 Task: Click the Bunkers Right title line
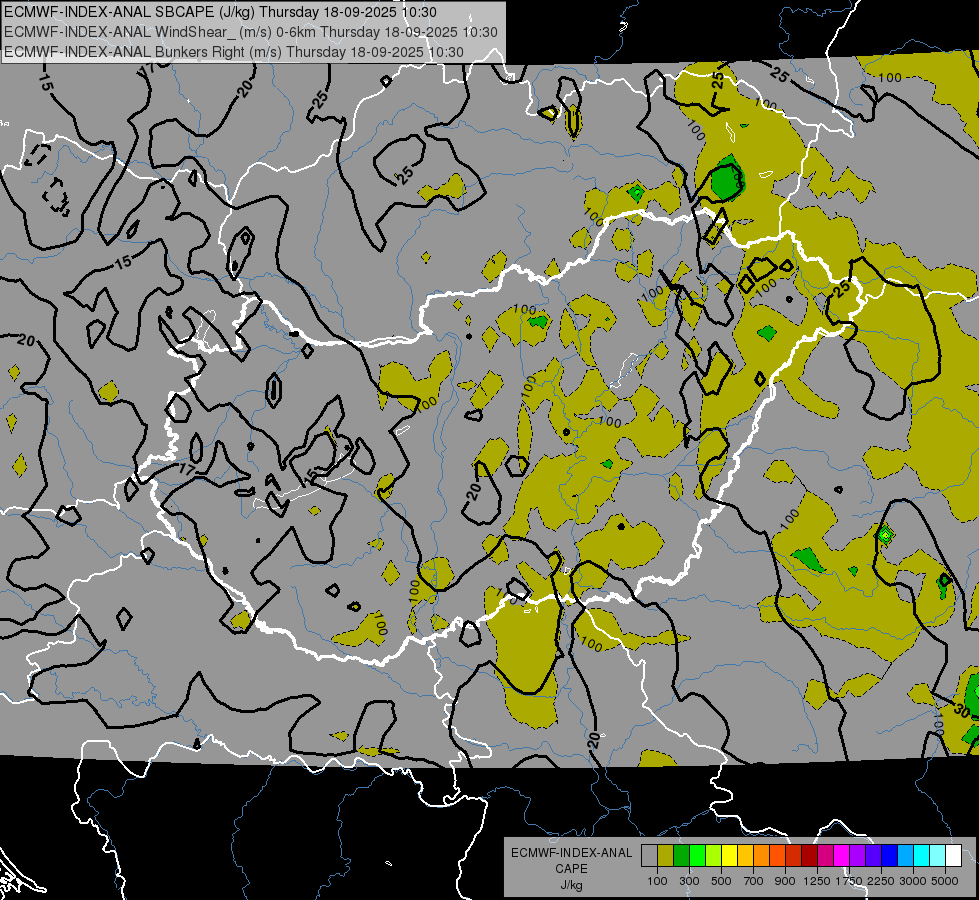[x=233, y=51]
